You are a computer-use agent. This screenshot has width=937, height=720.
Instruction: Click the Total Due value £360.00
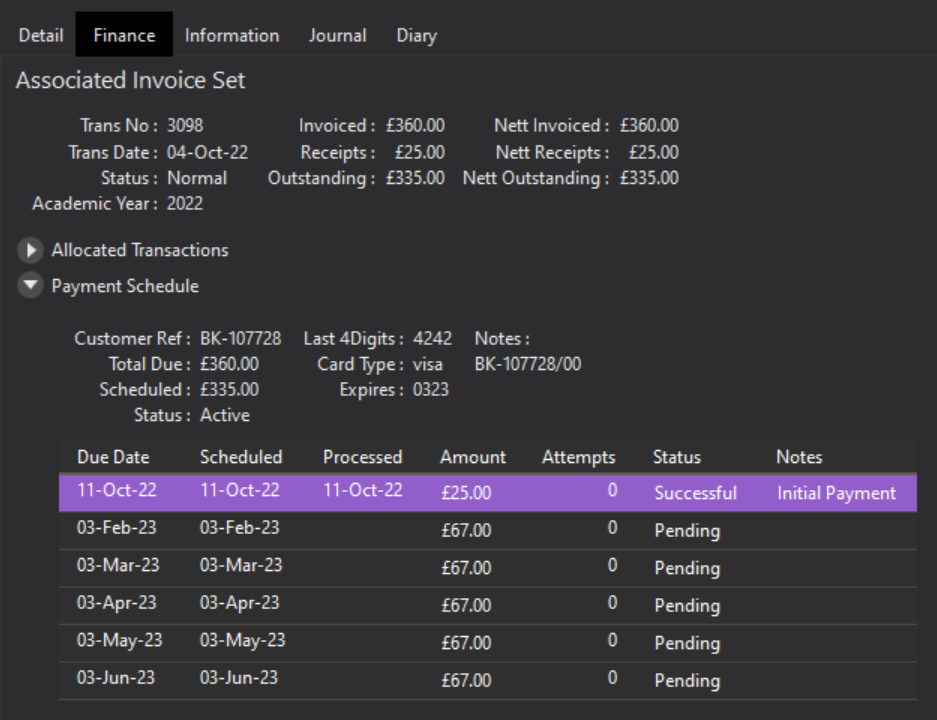click(229, 364)
